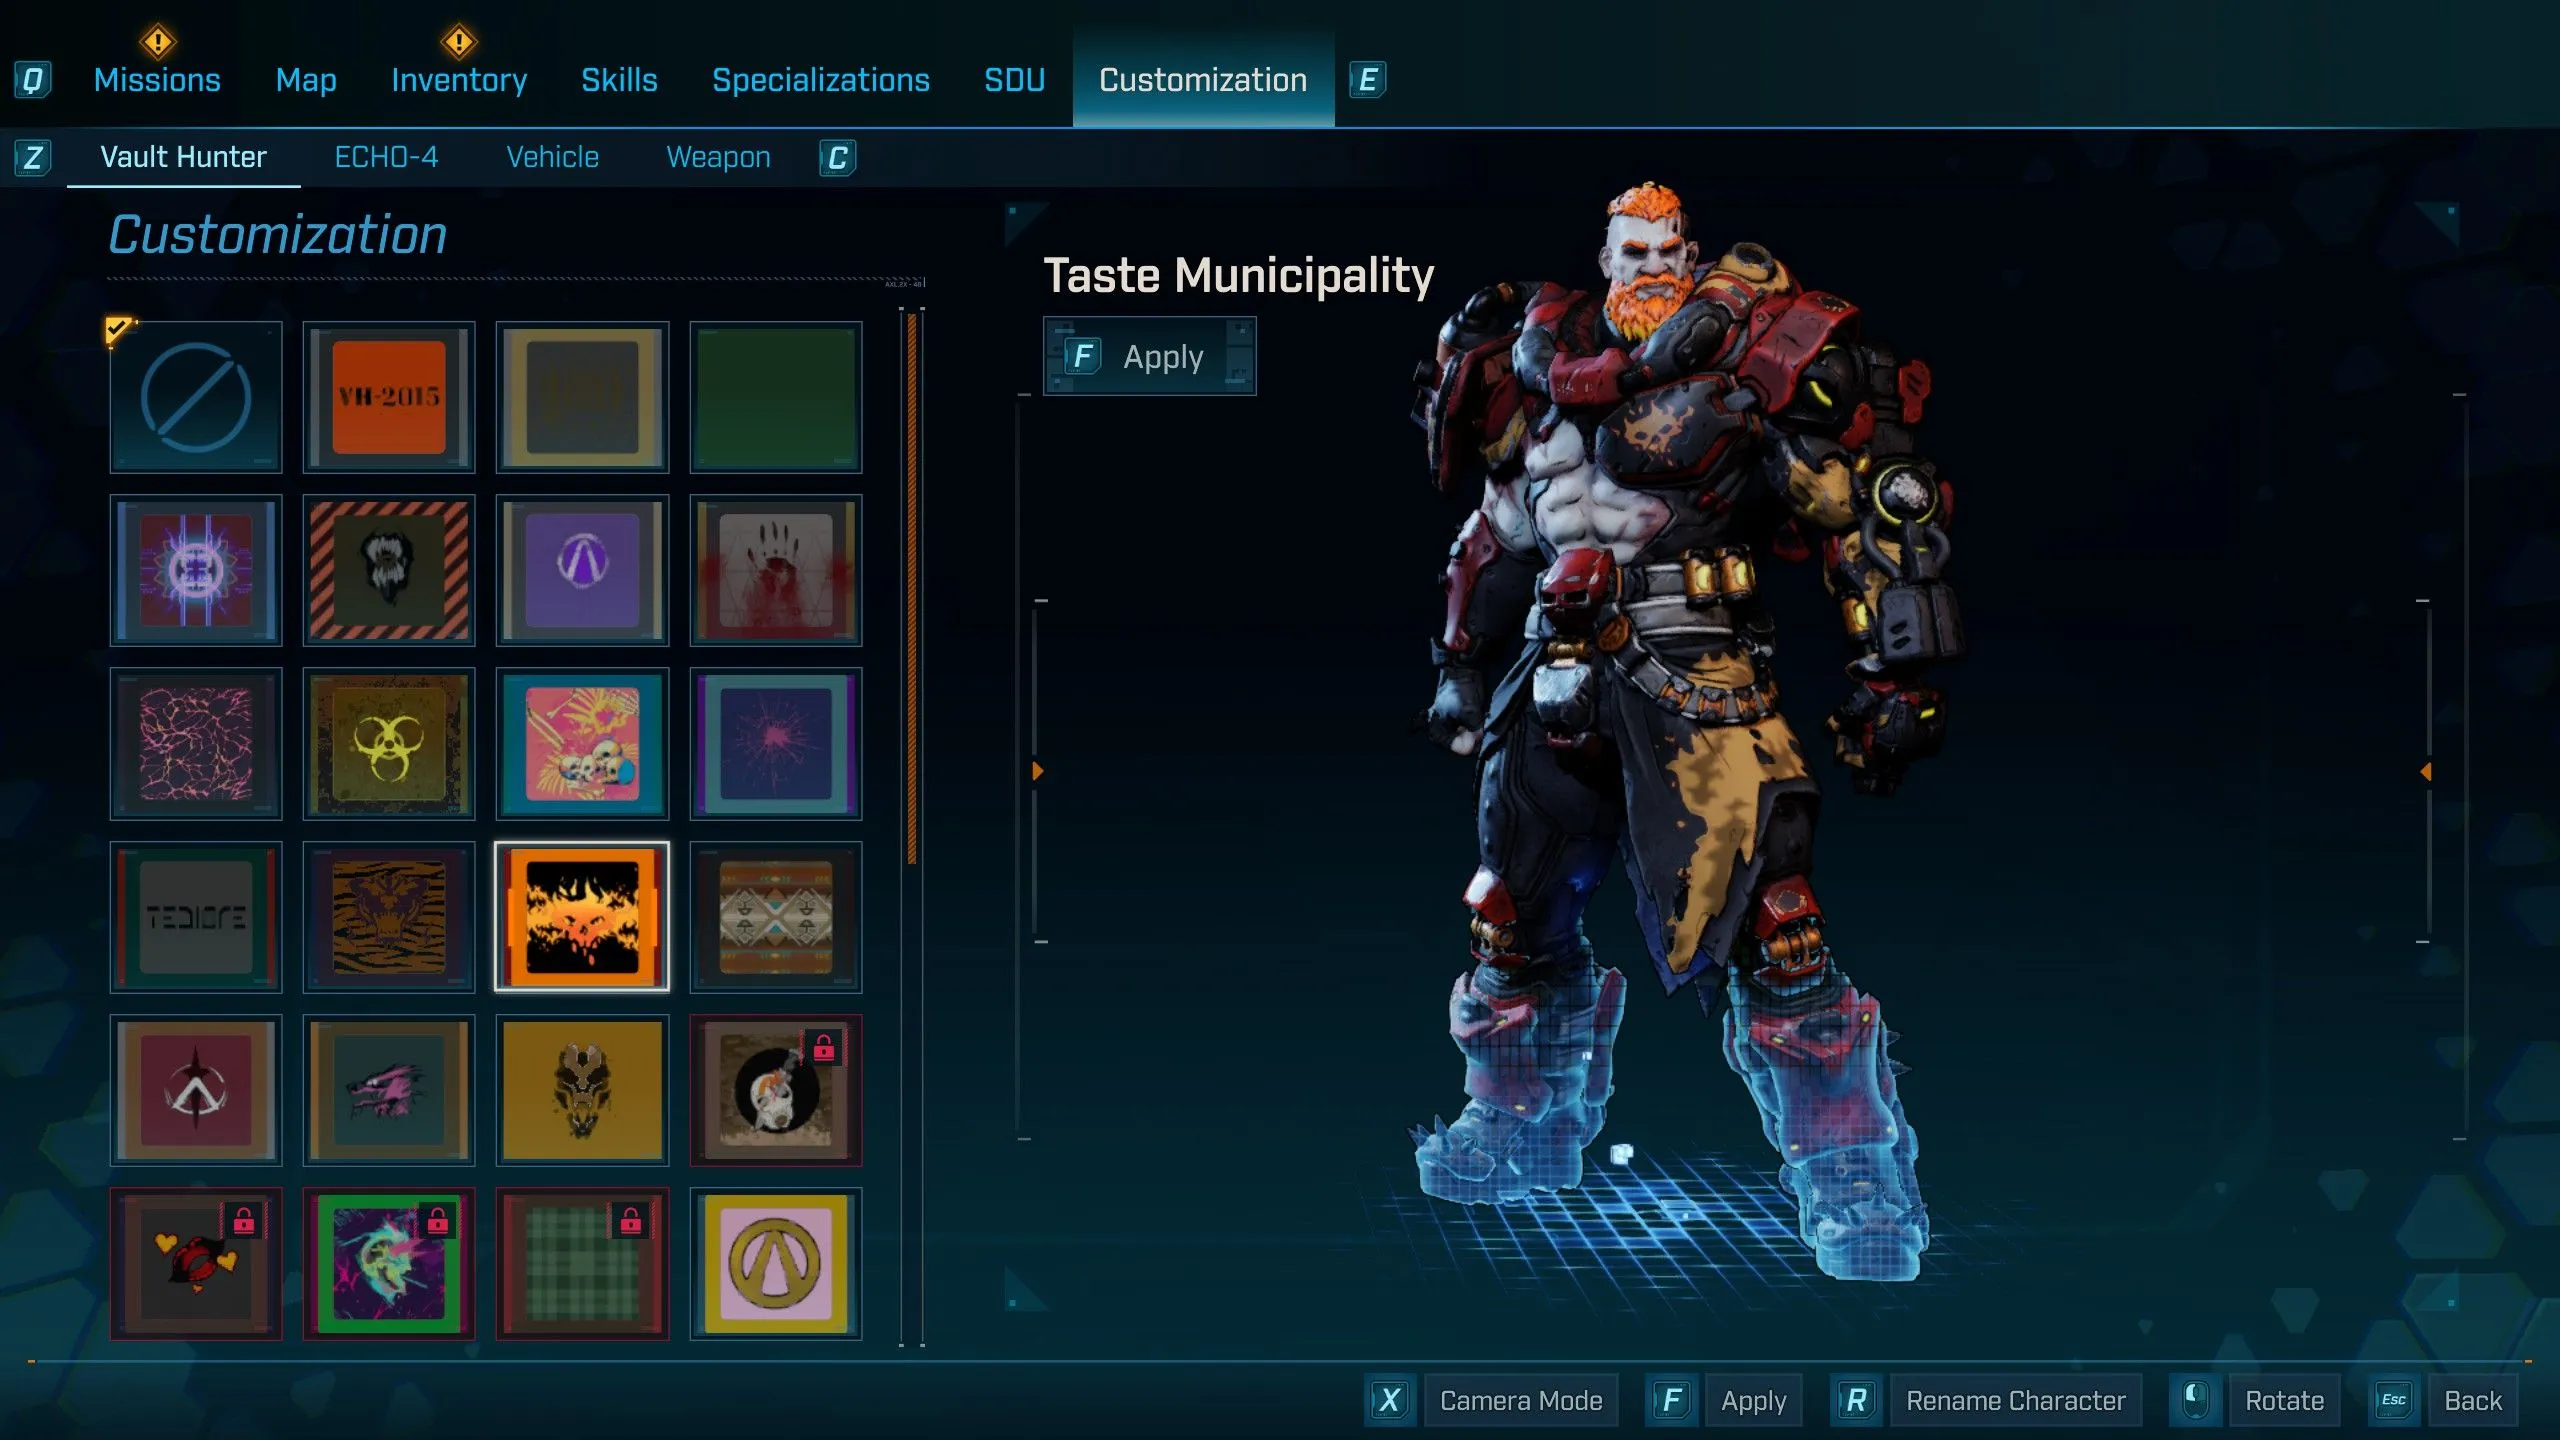
Task: Click the lock icon on hearts tile
Action: 244,1221
